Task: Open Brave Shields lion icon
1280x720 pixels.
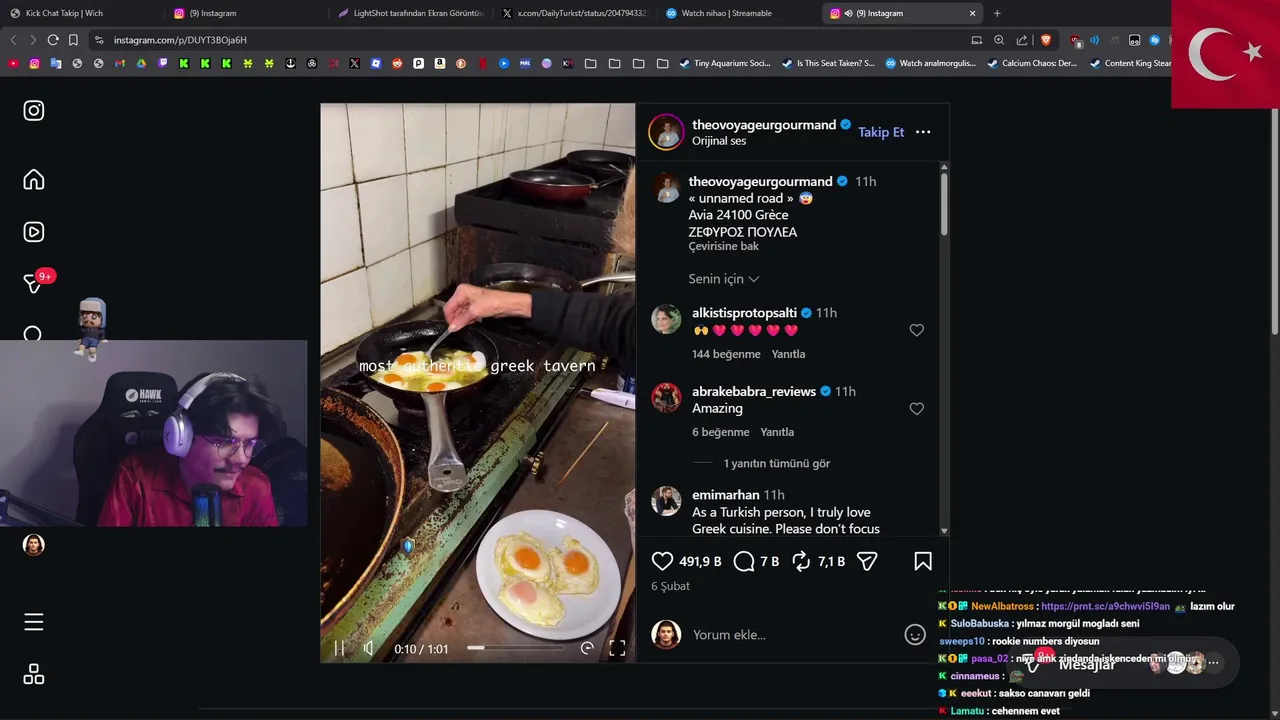Action: pyautogui.click(x=1046, y=40)
